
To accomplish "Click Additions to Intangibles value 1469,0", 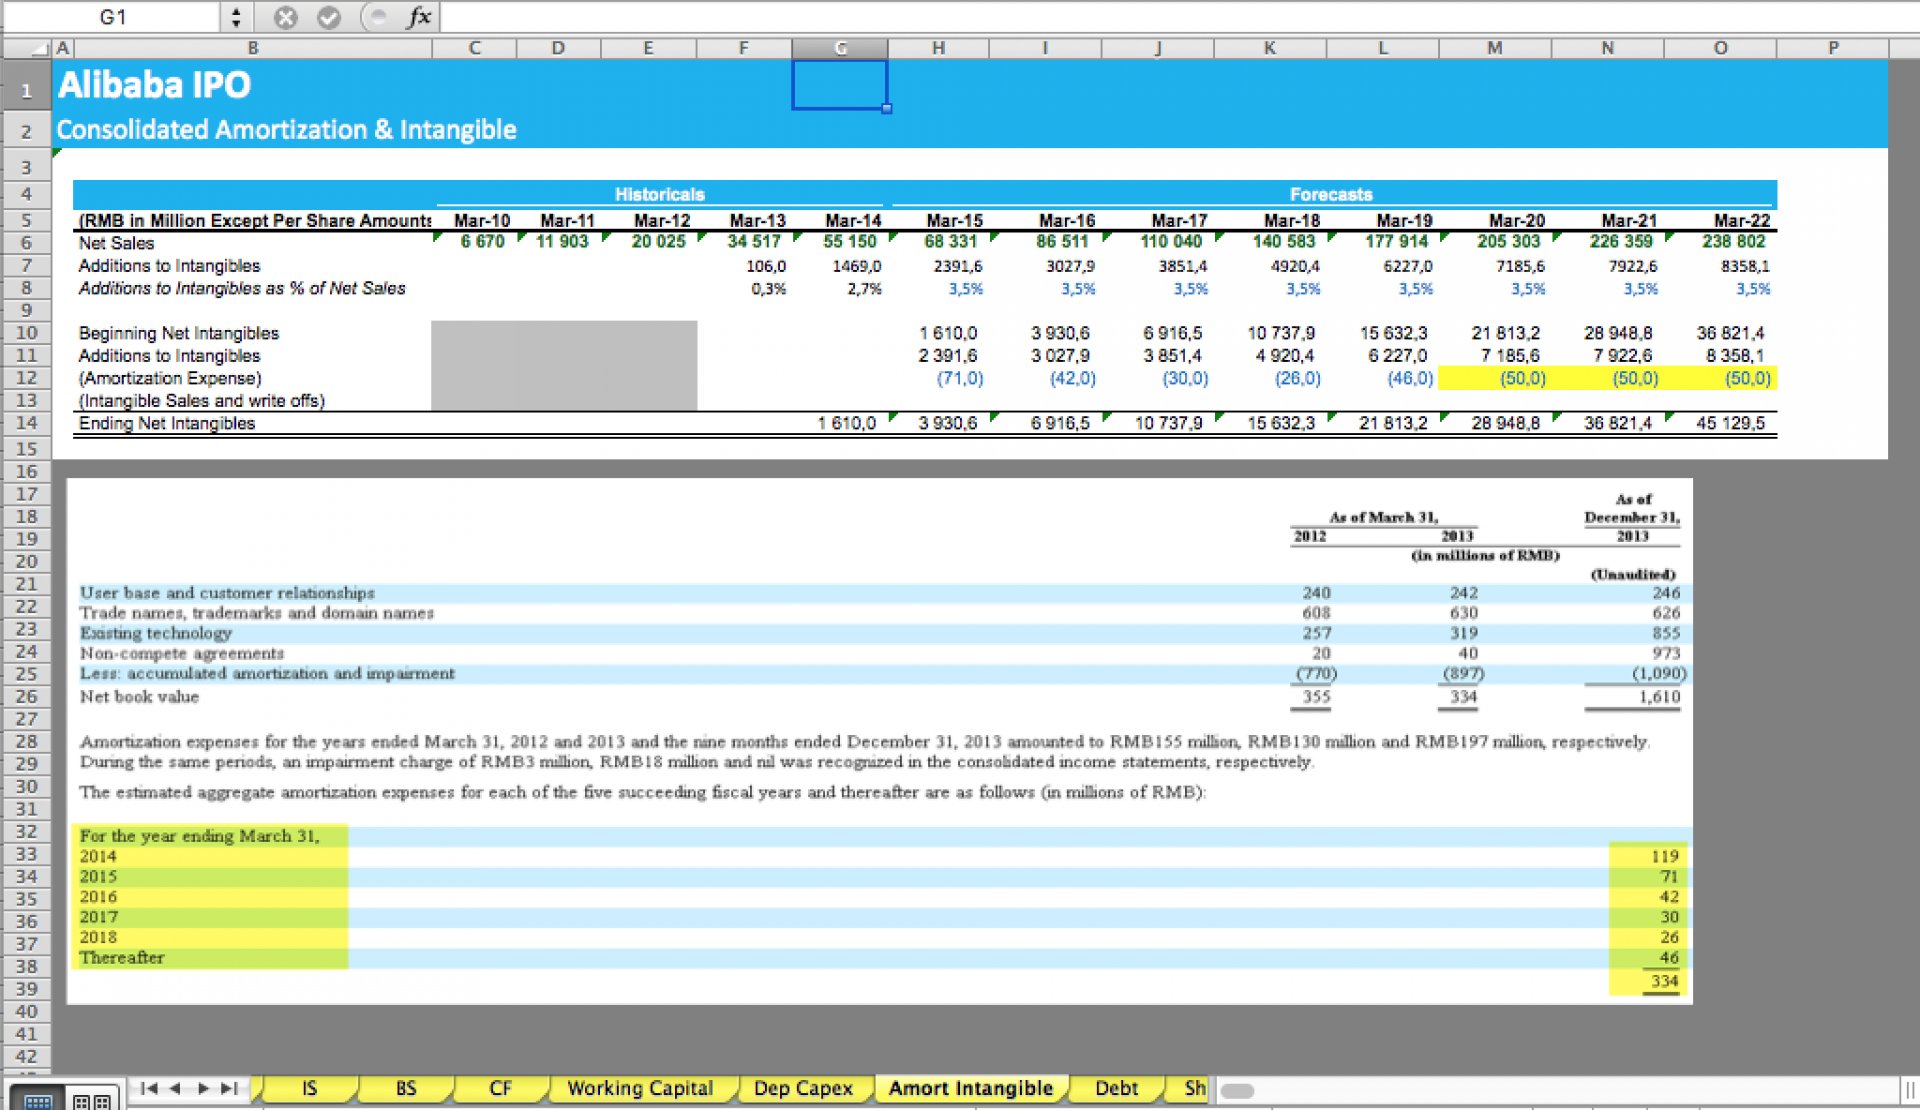I will [856, 266].
